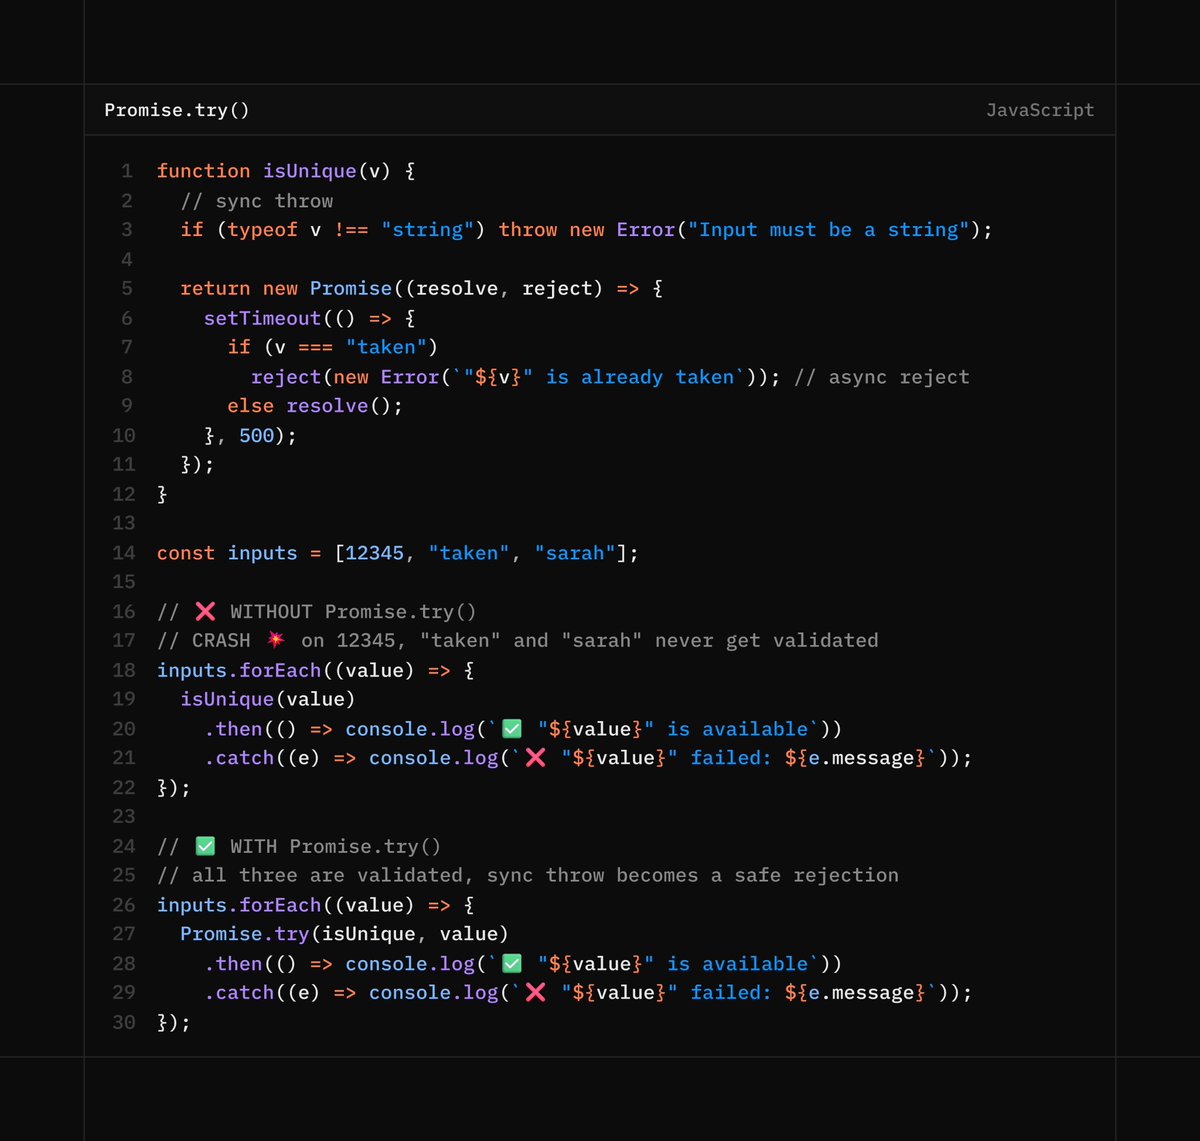Screen dimensions: 1200x1141
Task: Click line number 14
Action: point(124,553)
